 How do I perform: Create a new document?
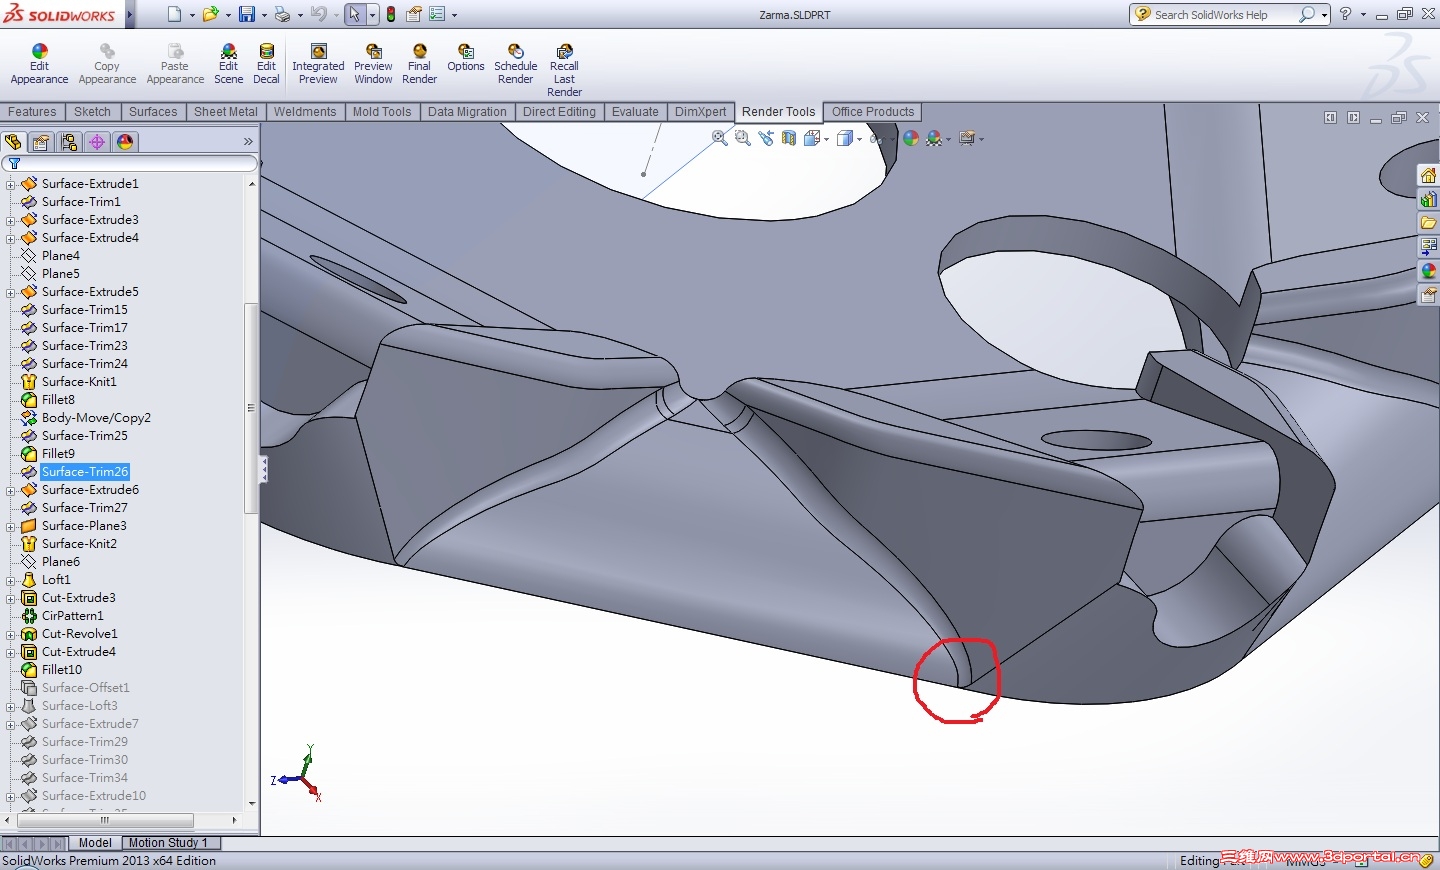tap(175, 14)
